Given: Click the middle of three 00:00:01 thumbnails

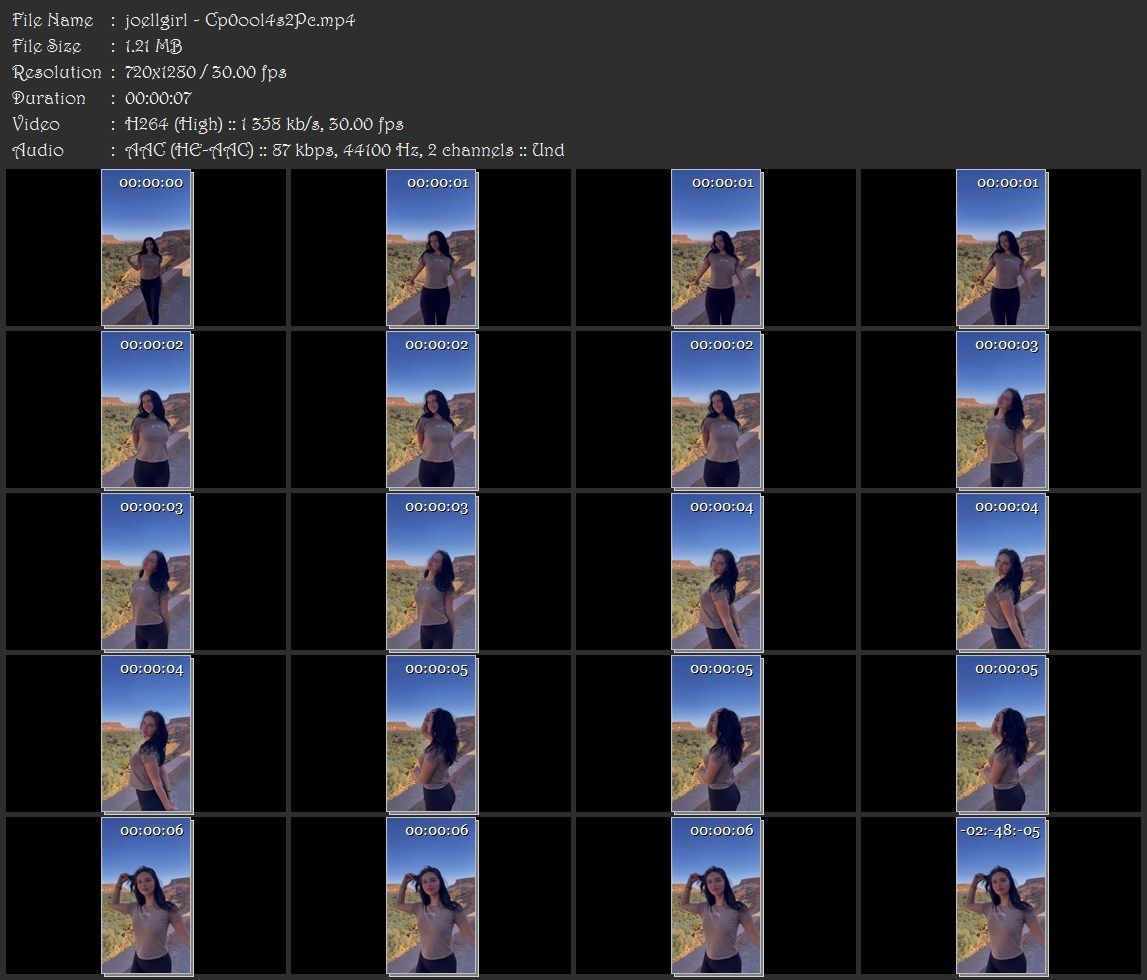Looking at the screenshot, I should (x=716, y=247).
